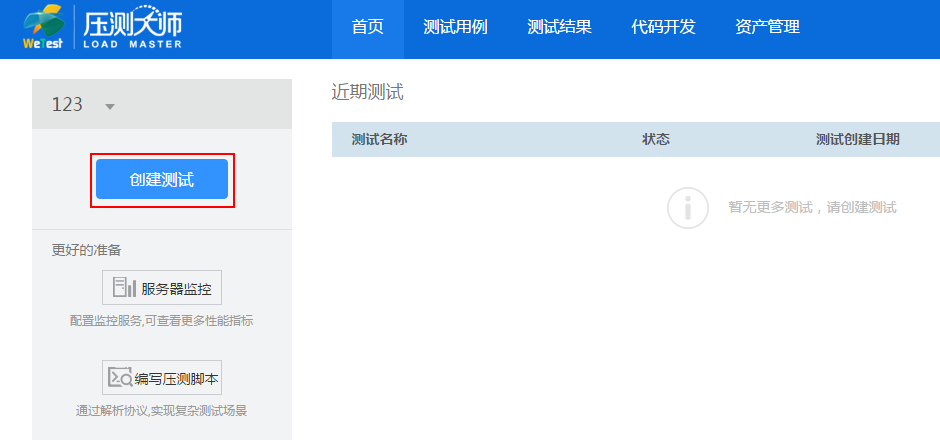Click the 通过解析协议,实现复杂测试场景 description

point(161,411)
